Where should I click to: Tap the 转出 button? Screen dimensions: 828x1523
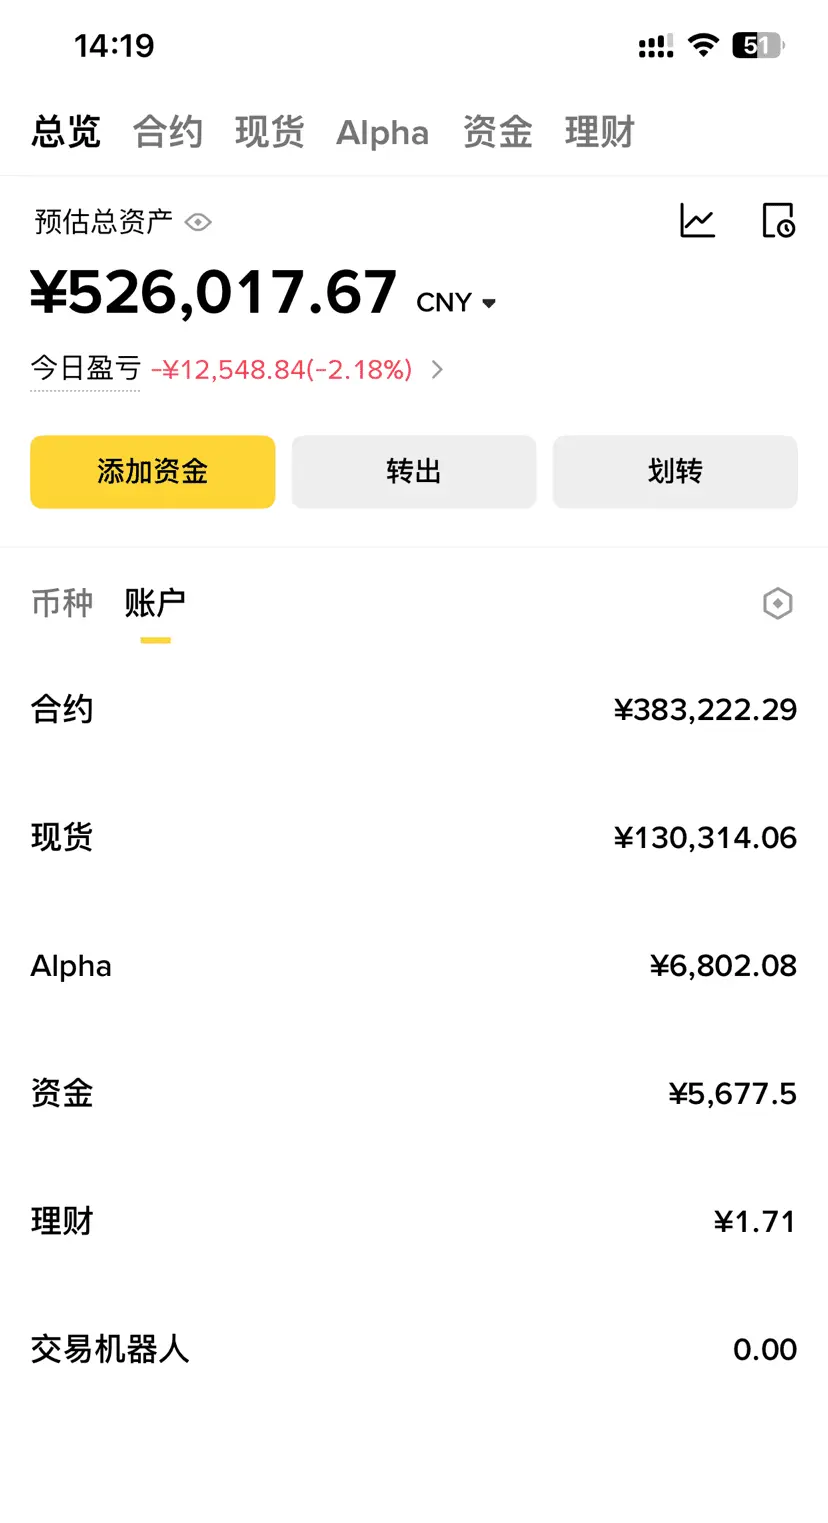(414, 471)
